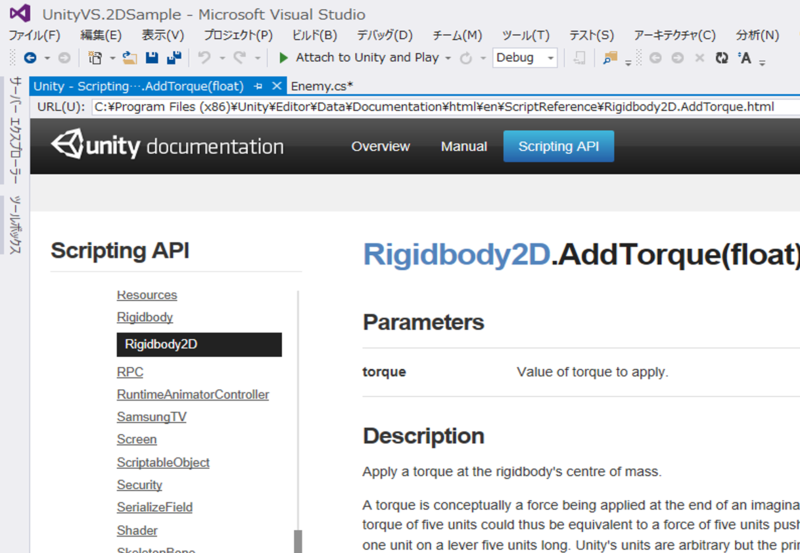Click the web browser Forward icon
The width and height of the screenshot is (800, 553).
[678, 58]
